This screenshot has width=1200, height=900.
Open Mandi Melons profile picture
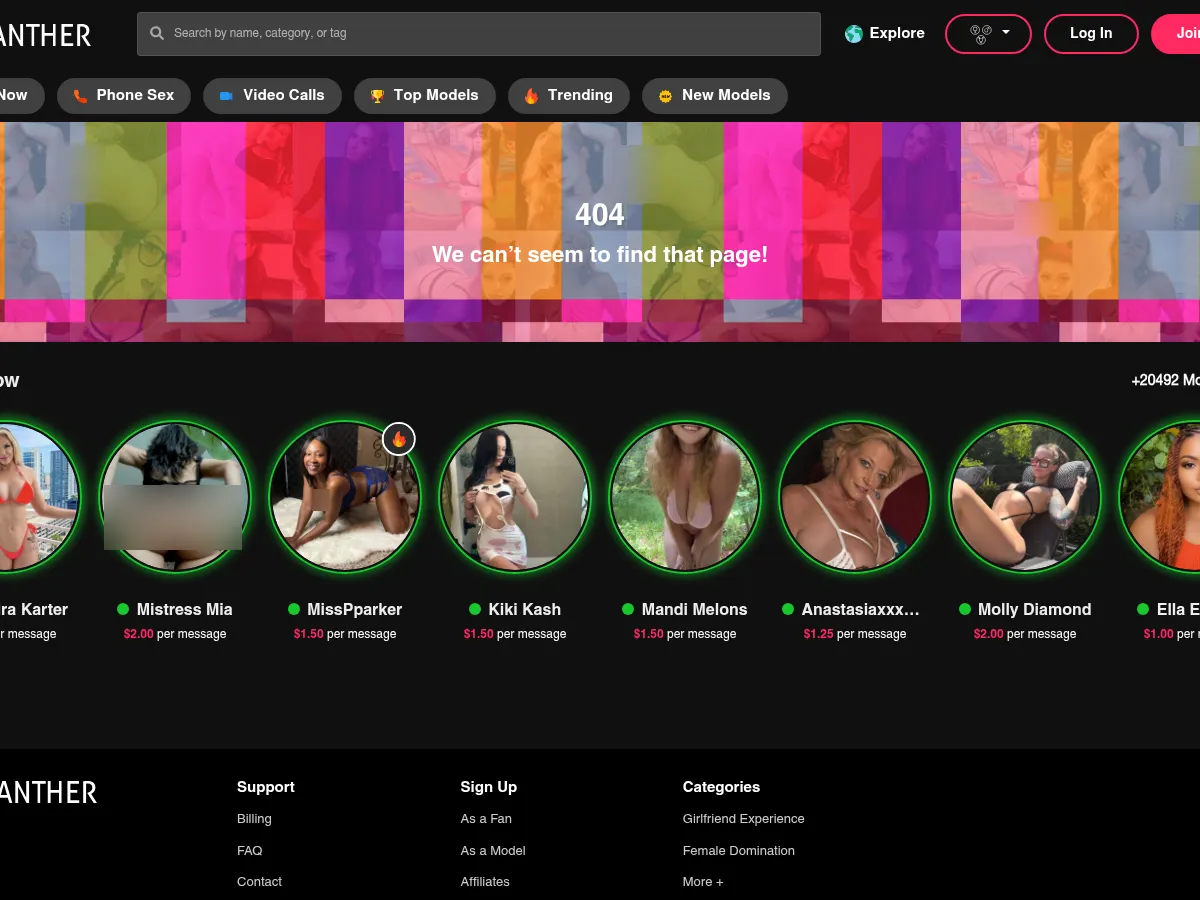point(685,497)
